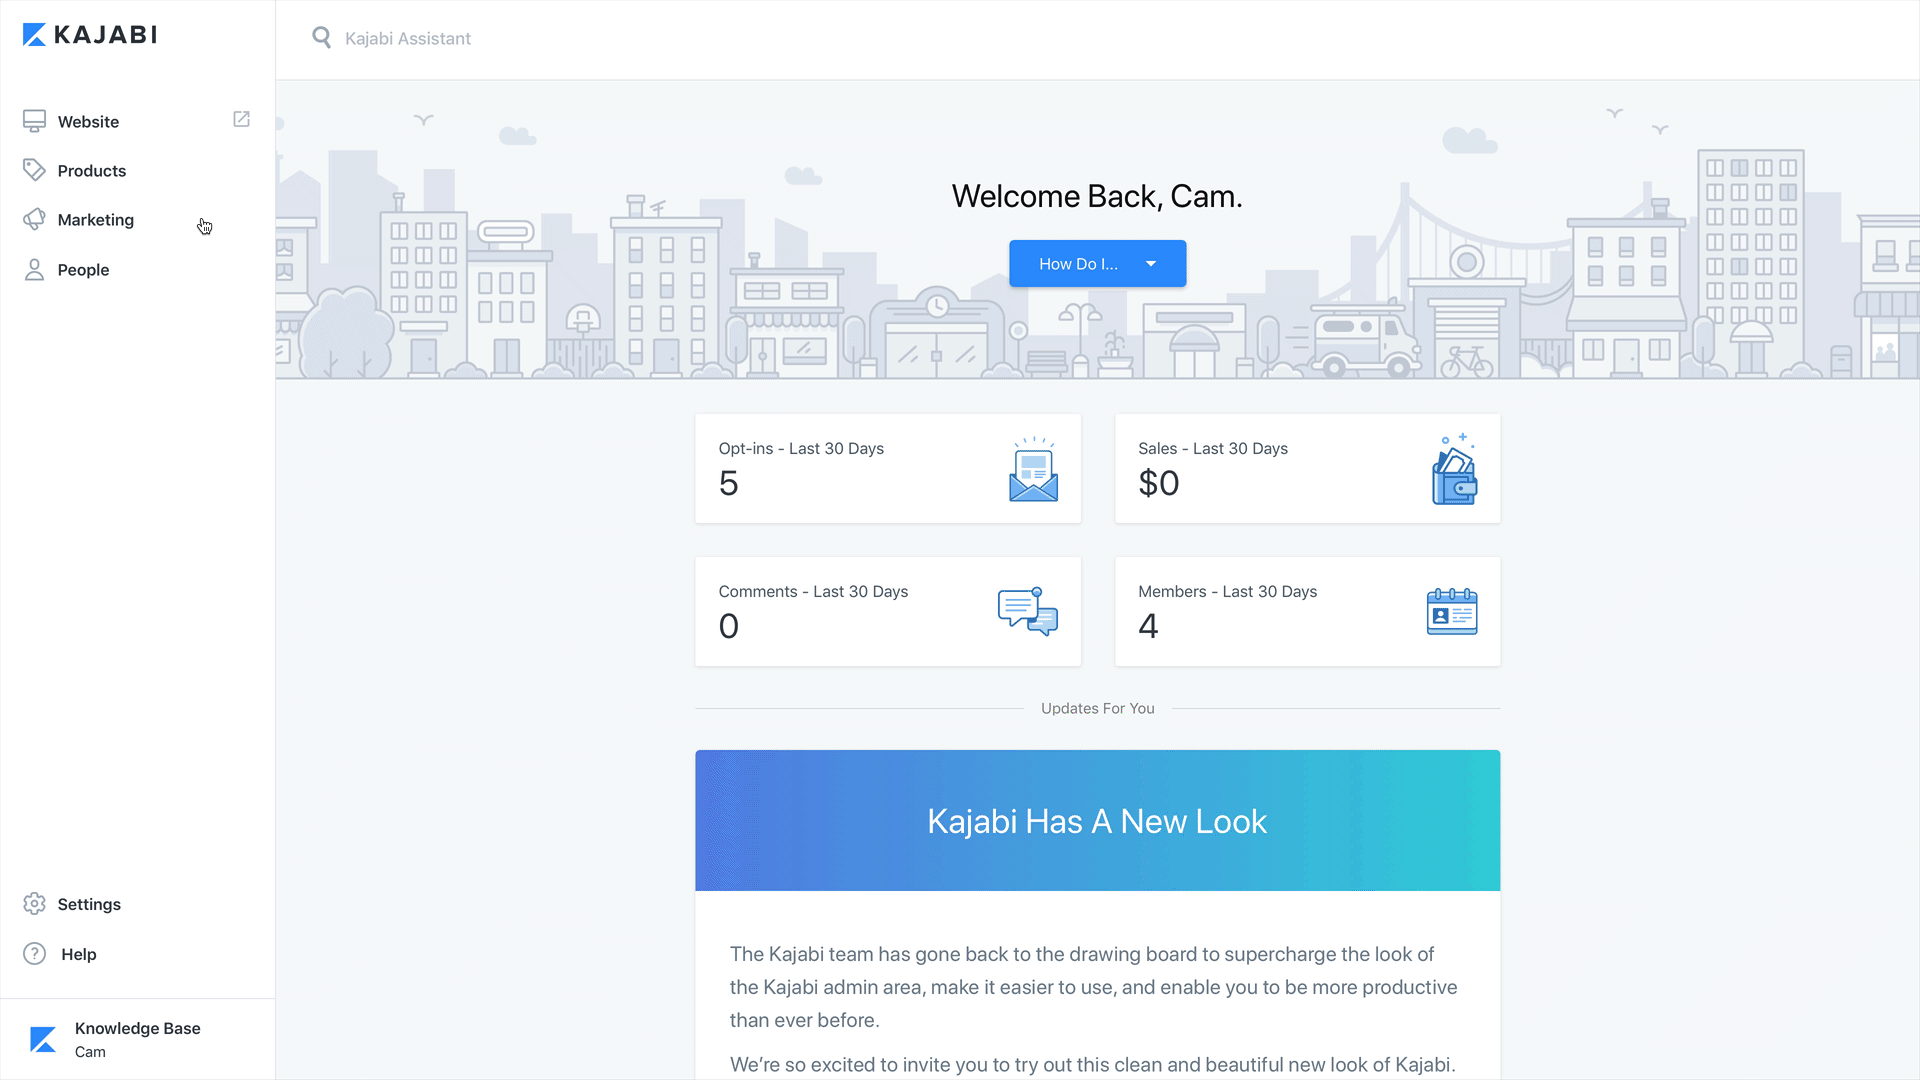This screenshot has width=1920, height=1080.
Task: Click the Opt-ins email envelope icon
Action: 1033,472
